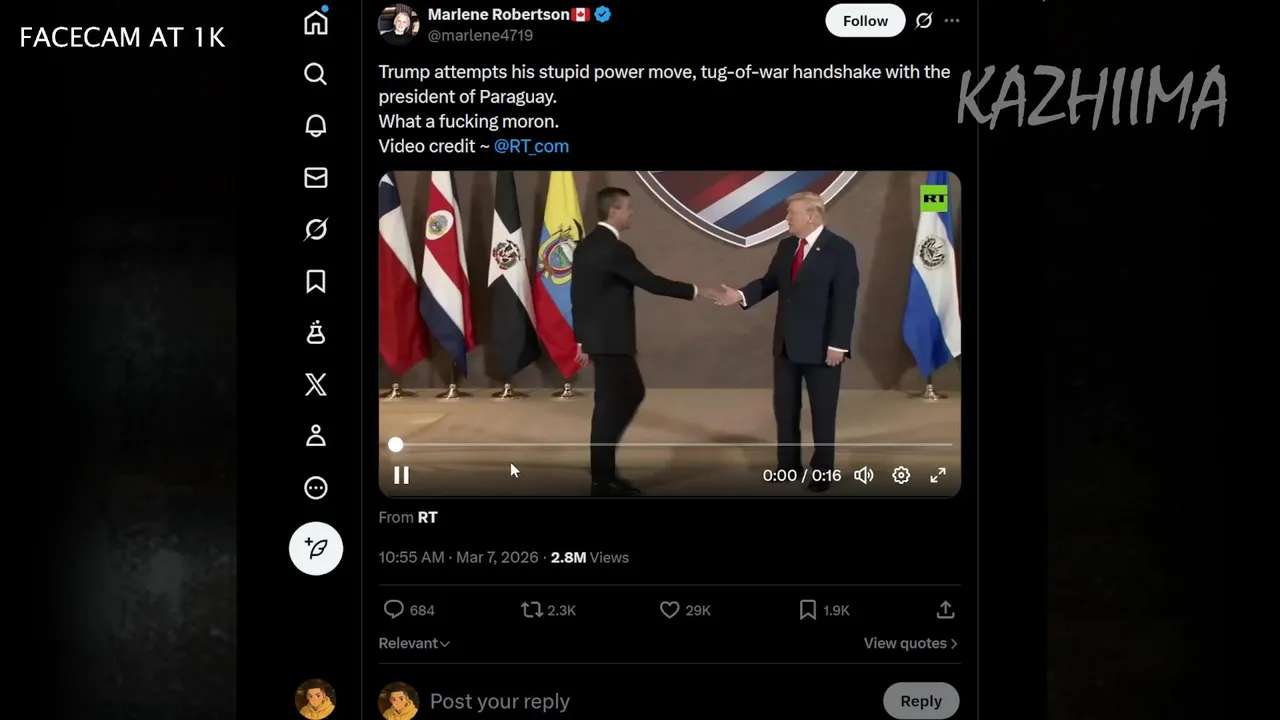Open More circle menu in sidebar

(x=316, y=488)
